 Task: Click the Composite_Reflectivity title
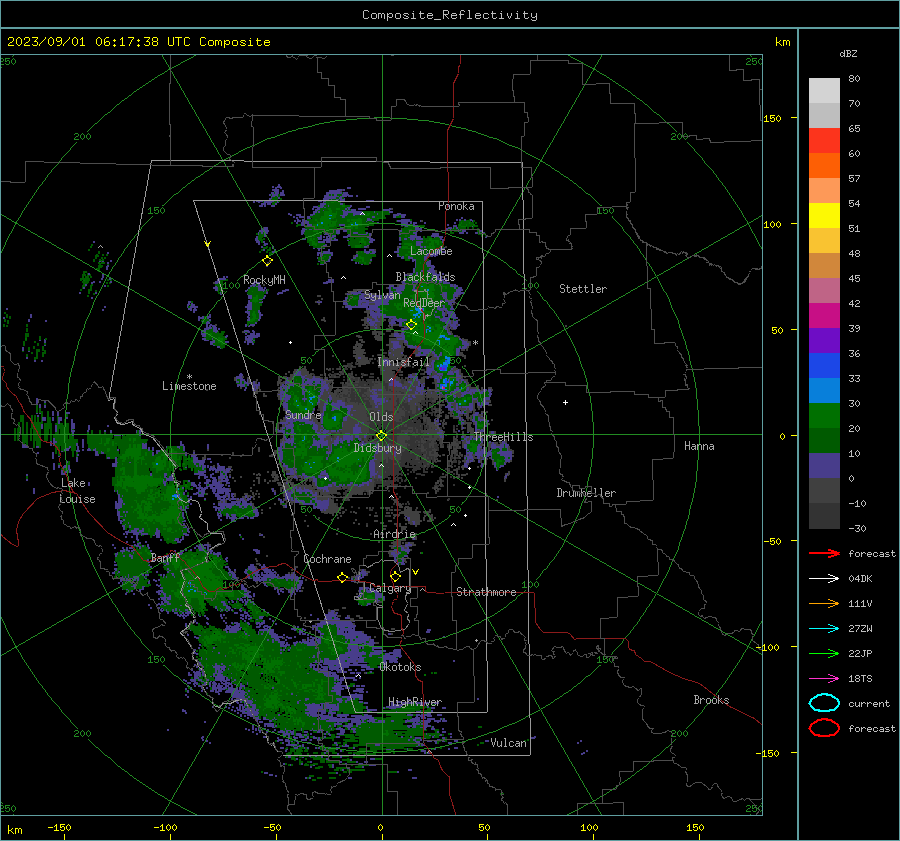450,15
